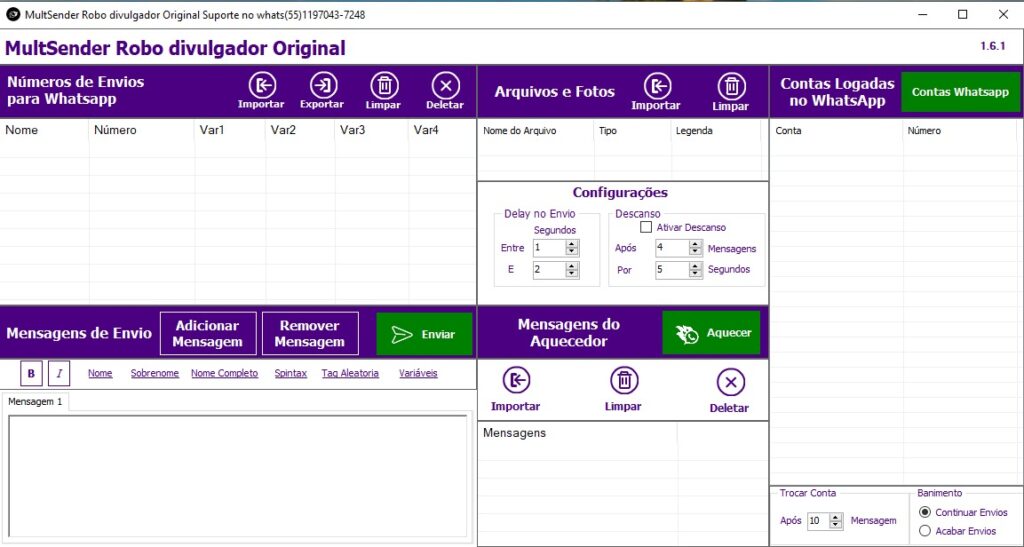Click the E delay input field
The height and width of the screenshot is (547, 1024).
549,270
